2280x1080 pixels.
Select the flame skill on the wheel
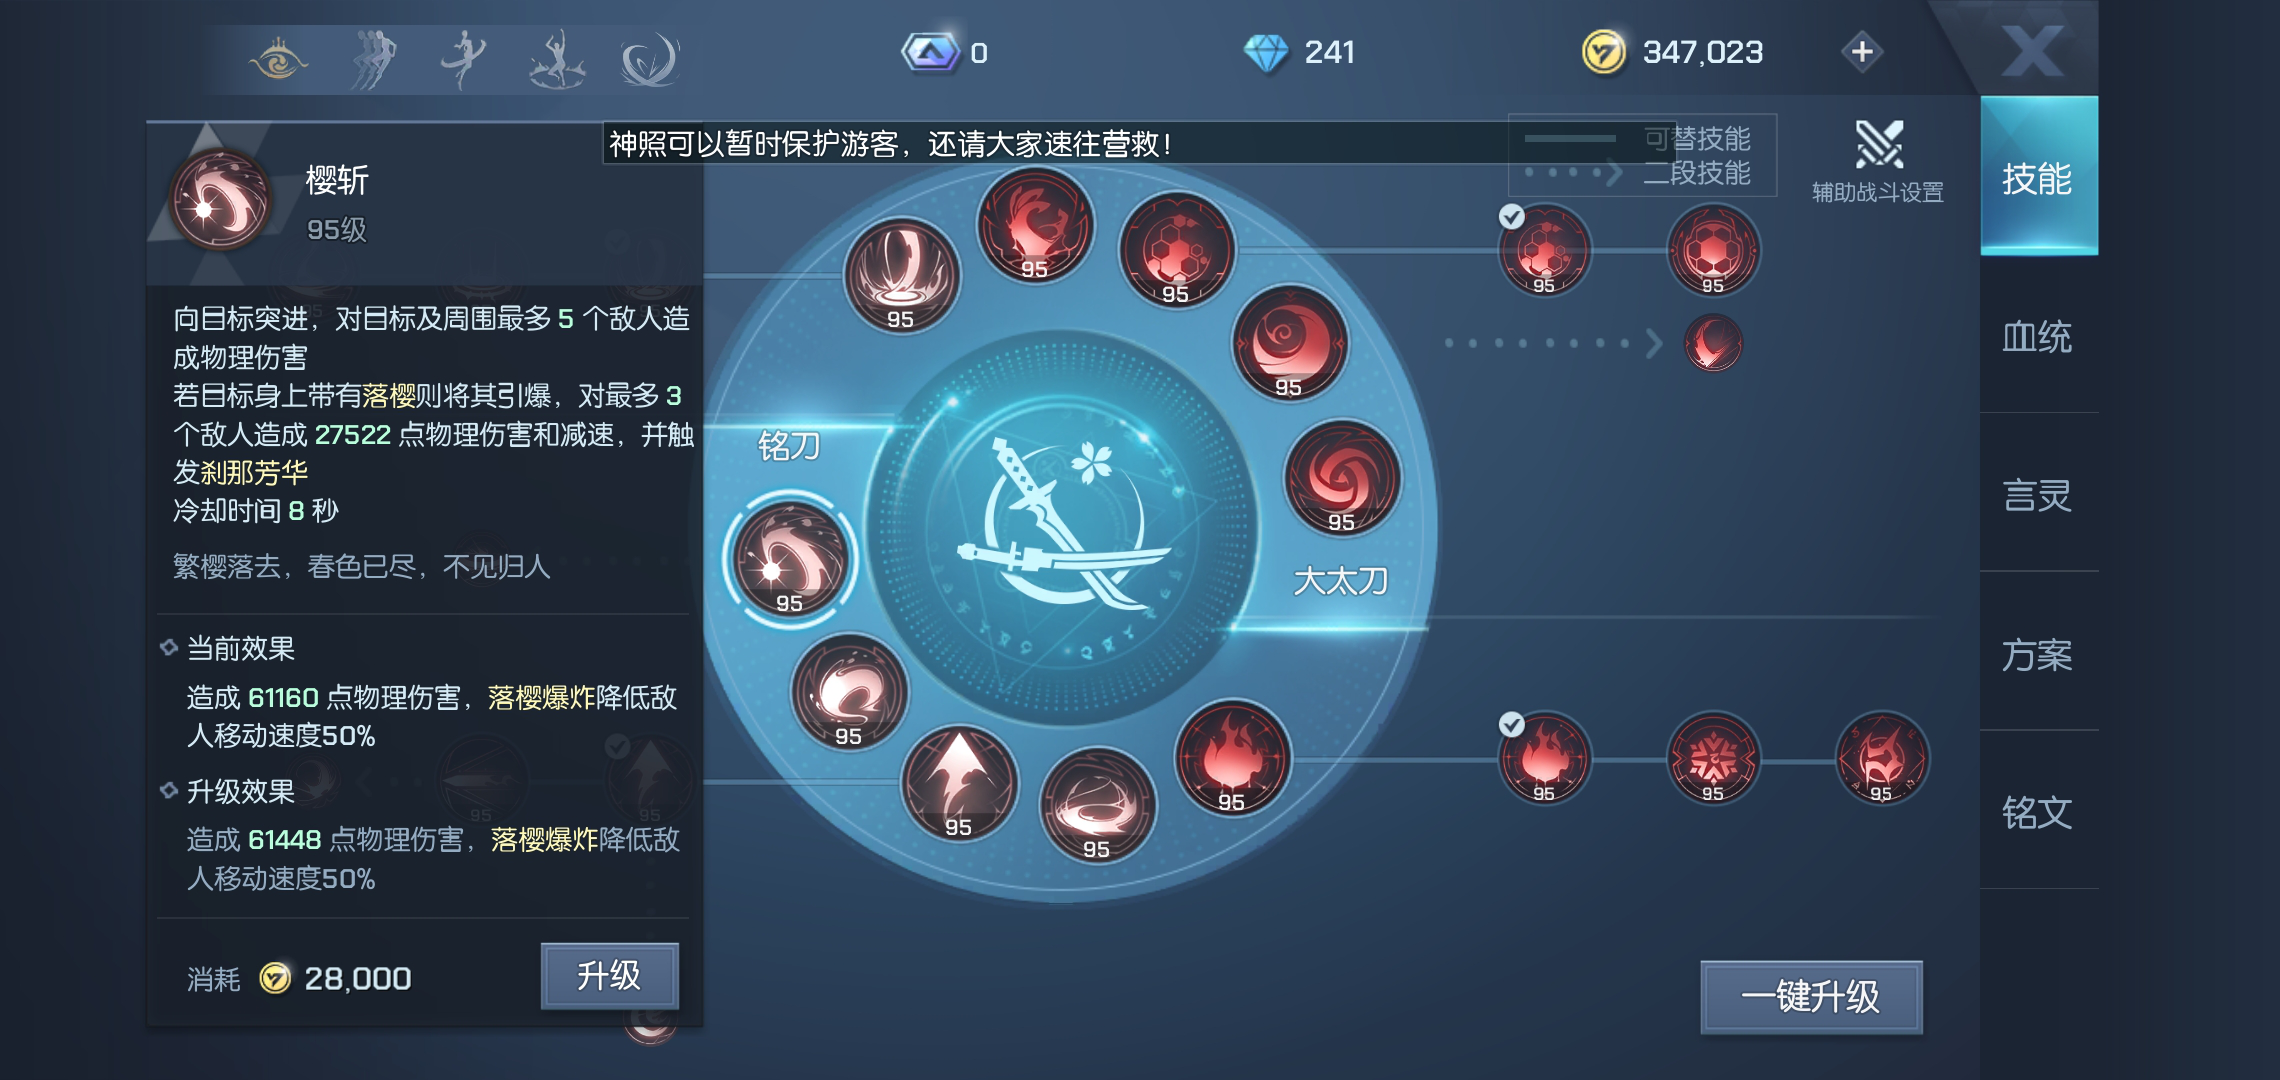coord(1232,758)
